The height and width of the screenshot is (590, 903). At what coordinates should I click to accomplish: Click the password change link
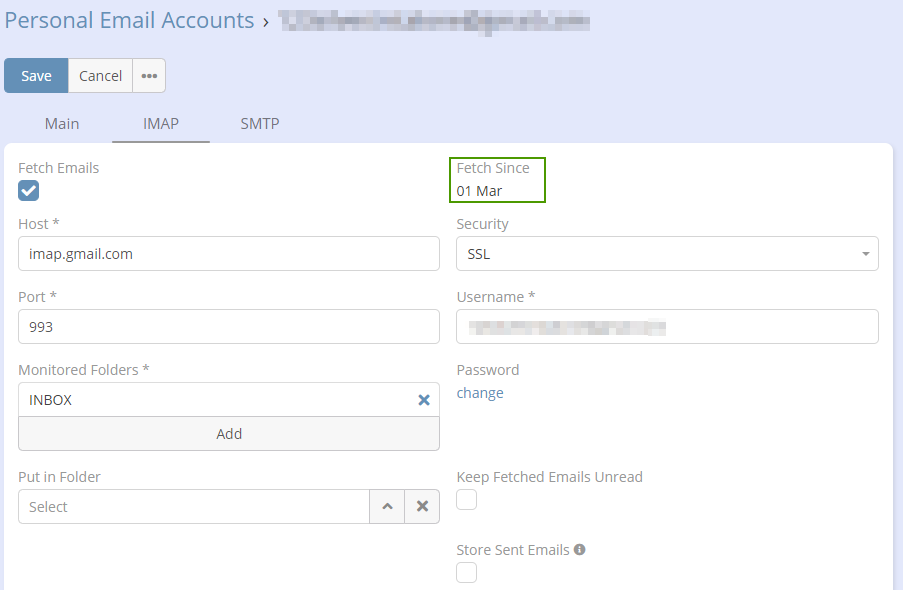click(x=480, y=393)
